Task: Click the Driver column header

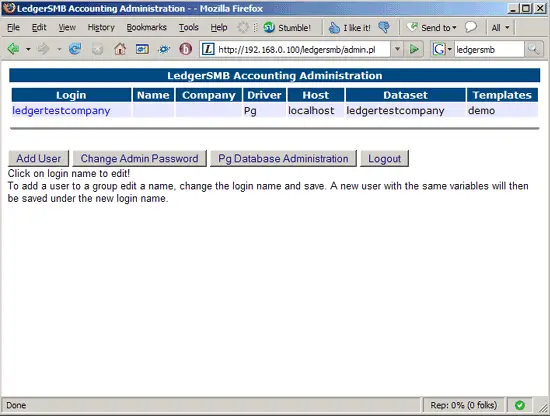Action: pyautogui.click(x=264, y=95)
